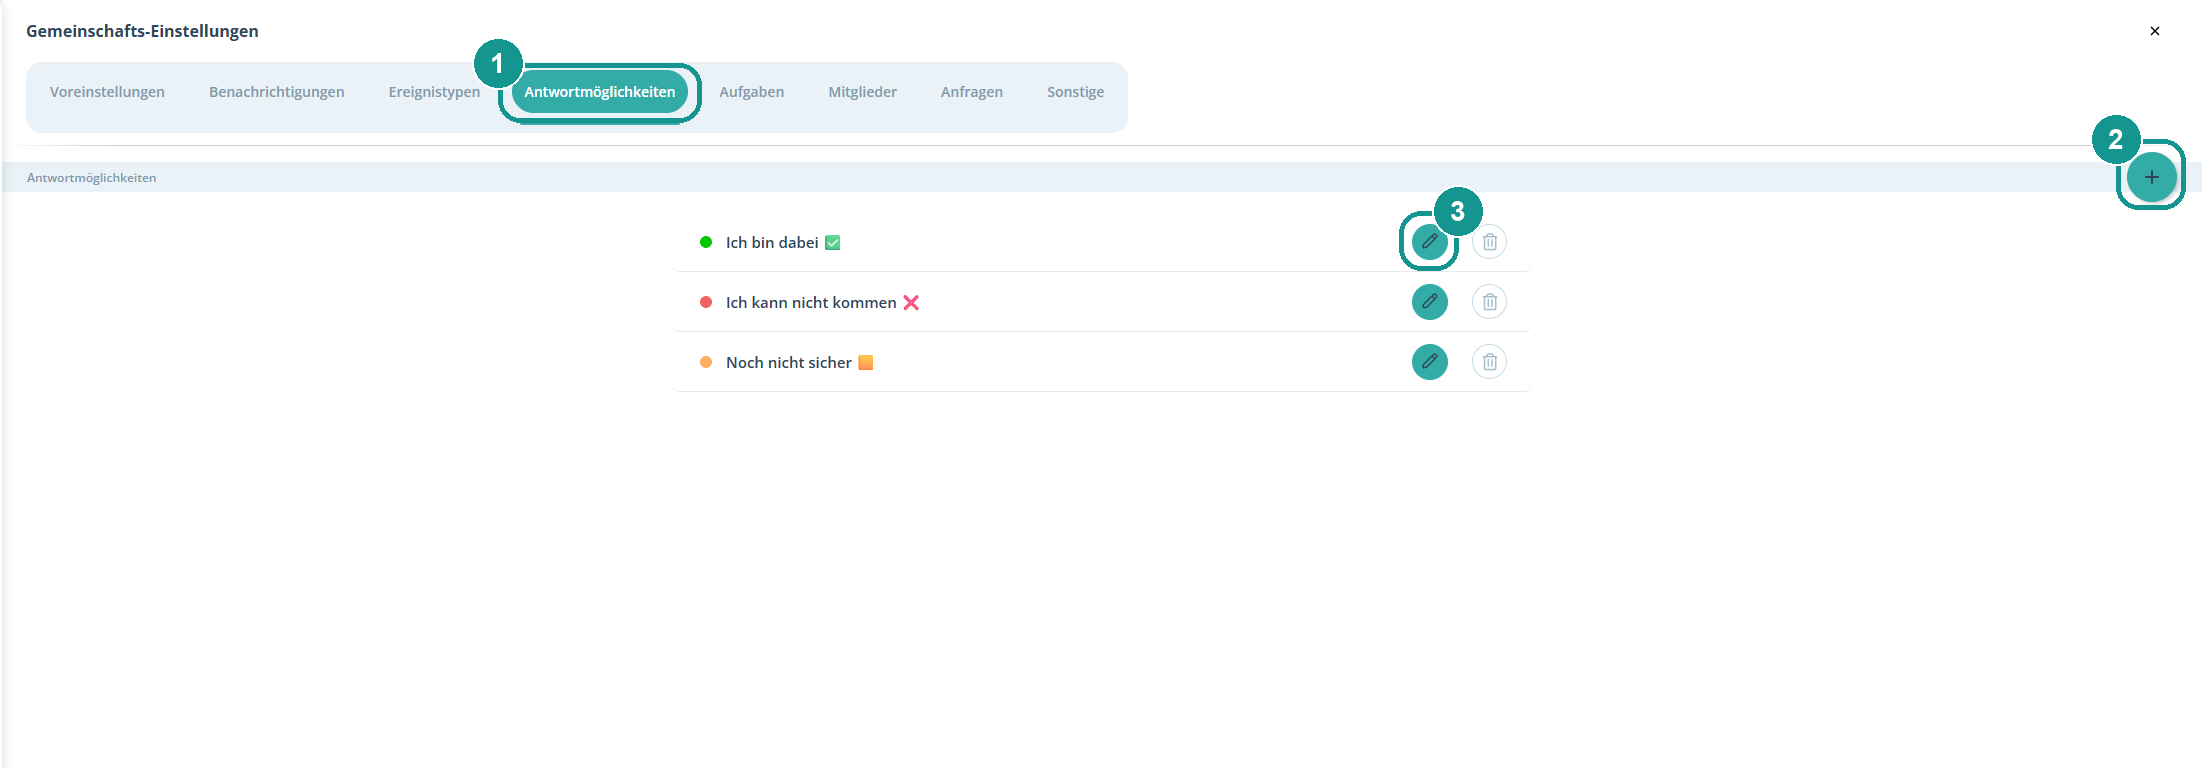Screen dimensions: 2202x768
Task: Edit the 'Noch nicht sicher' option
Action: tap(1429, 362)
